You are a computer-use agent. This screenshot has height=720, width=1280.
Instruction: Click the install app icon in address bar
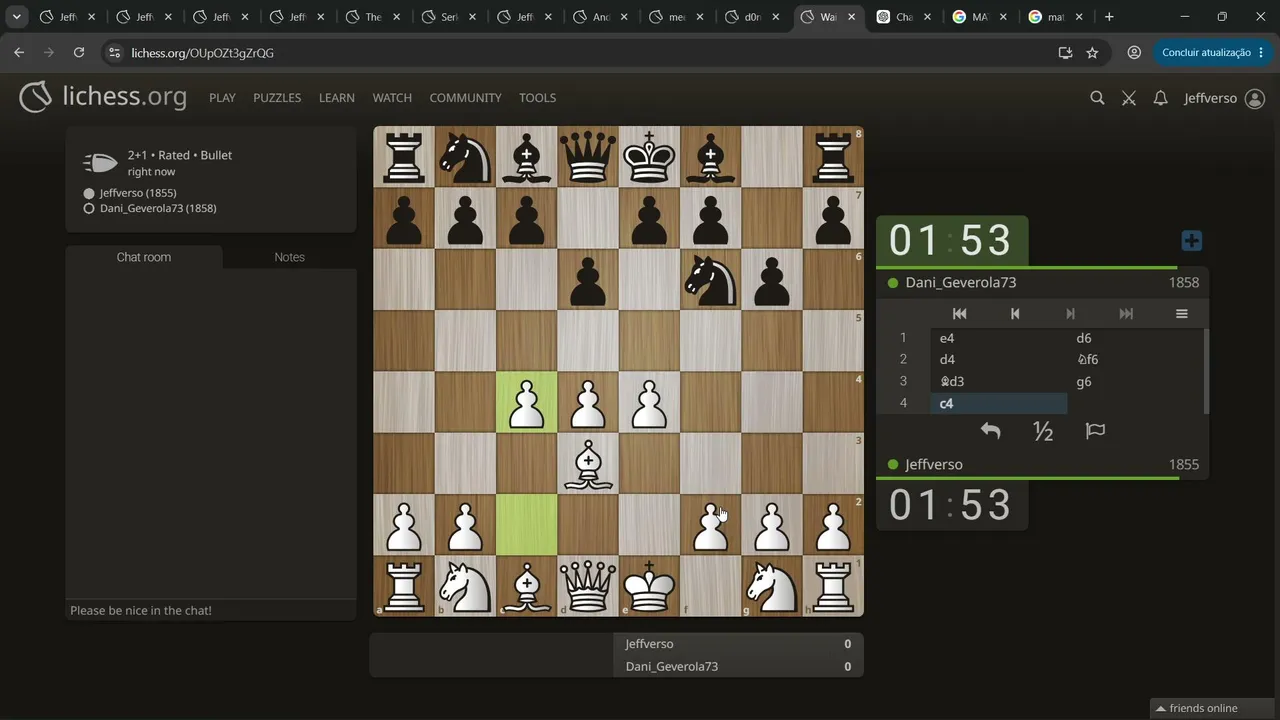click(x=1065, y=53)
